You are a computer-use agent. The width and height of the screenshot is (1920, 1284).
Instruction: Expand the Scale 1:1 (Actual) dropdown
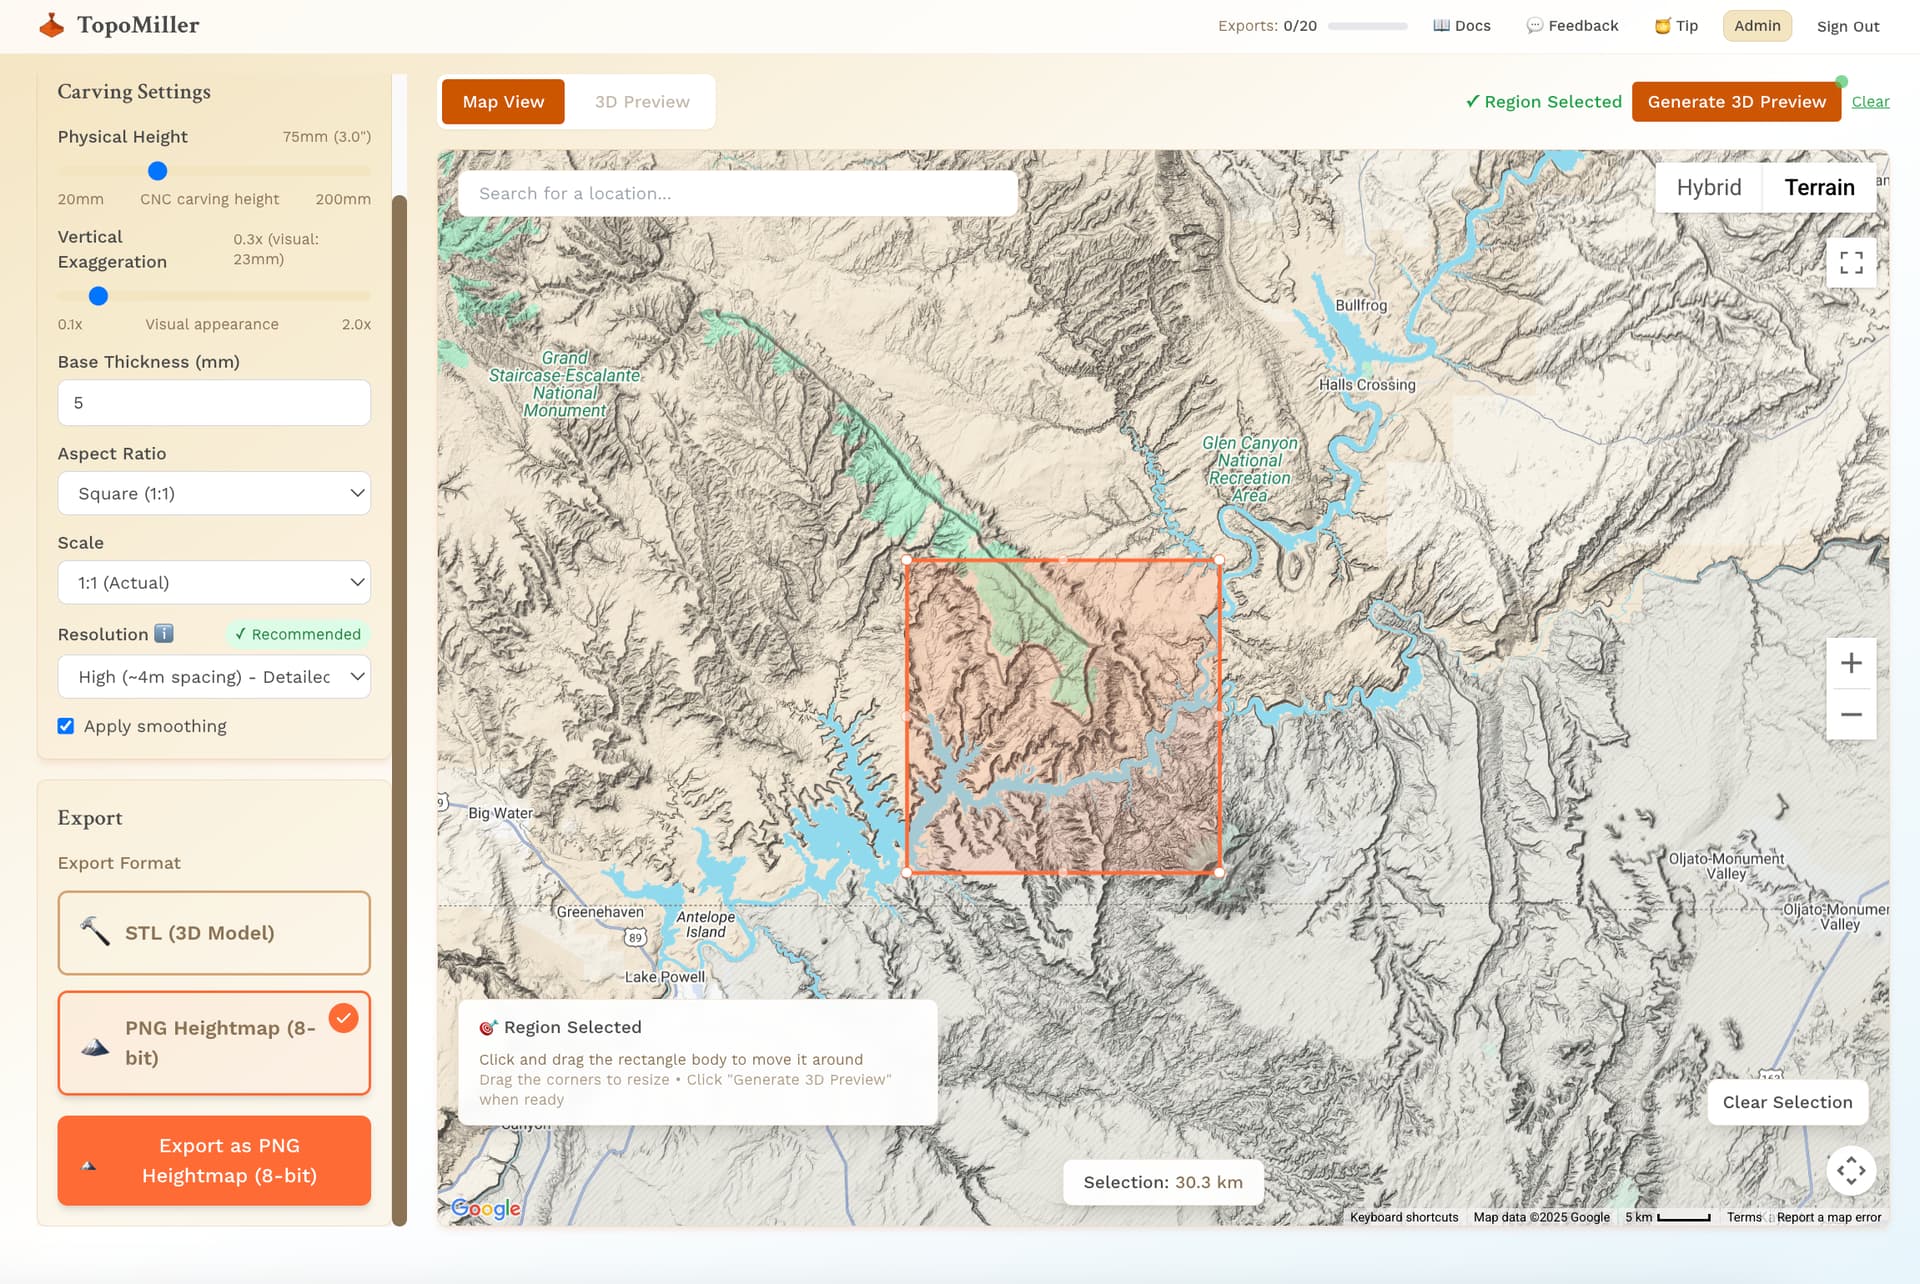(x=214, y=582)
